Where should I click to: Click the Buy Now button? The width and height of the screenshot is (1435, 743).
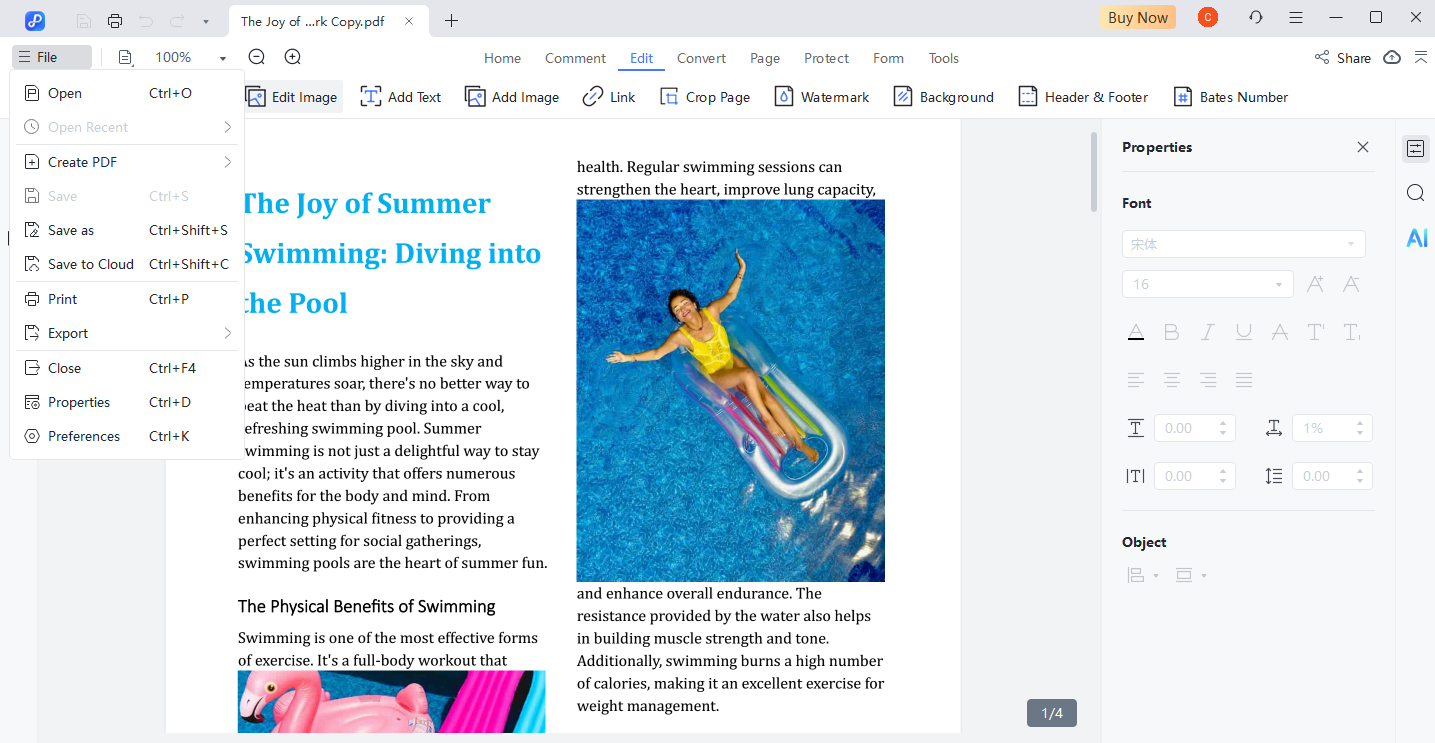point(1137,17)
